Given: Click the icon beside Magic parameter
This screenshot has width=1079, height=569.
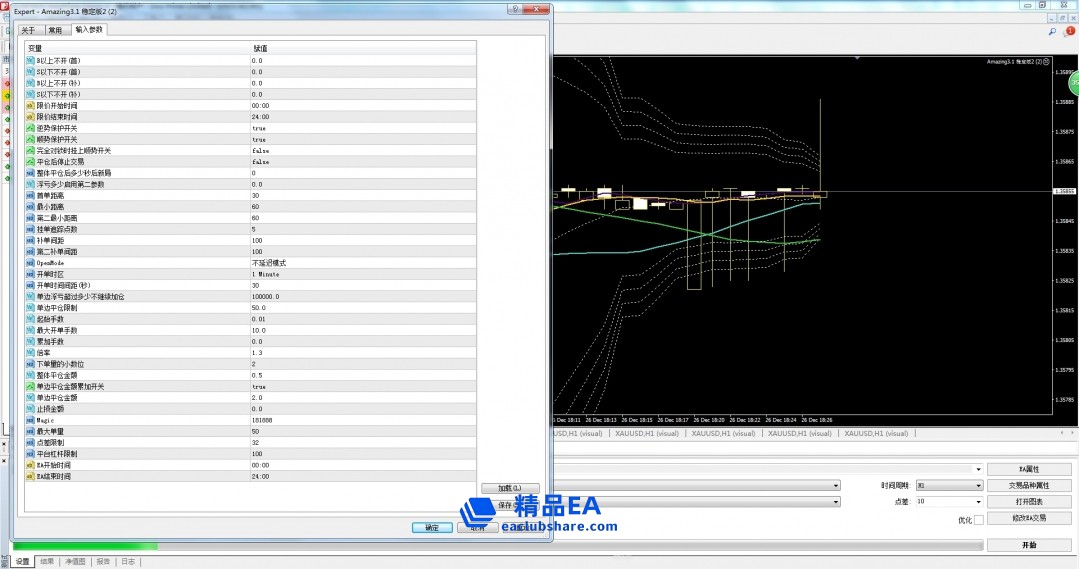Looking at the screenshot, I should 30,420.
